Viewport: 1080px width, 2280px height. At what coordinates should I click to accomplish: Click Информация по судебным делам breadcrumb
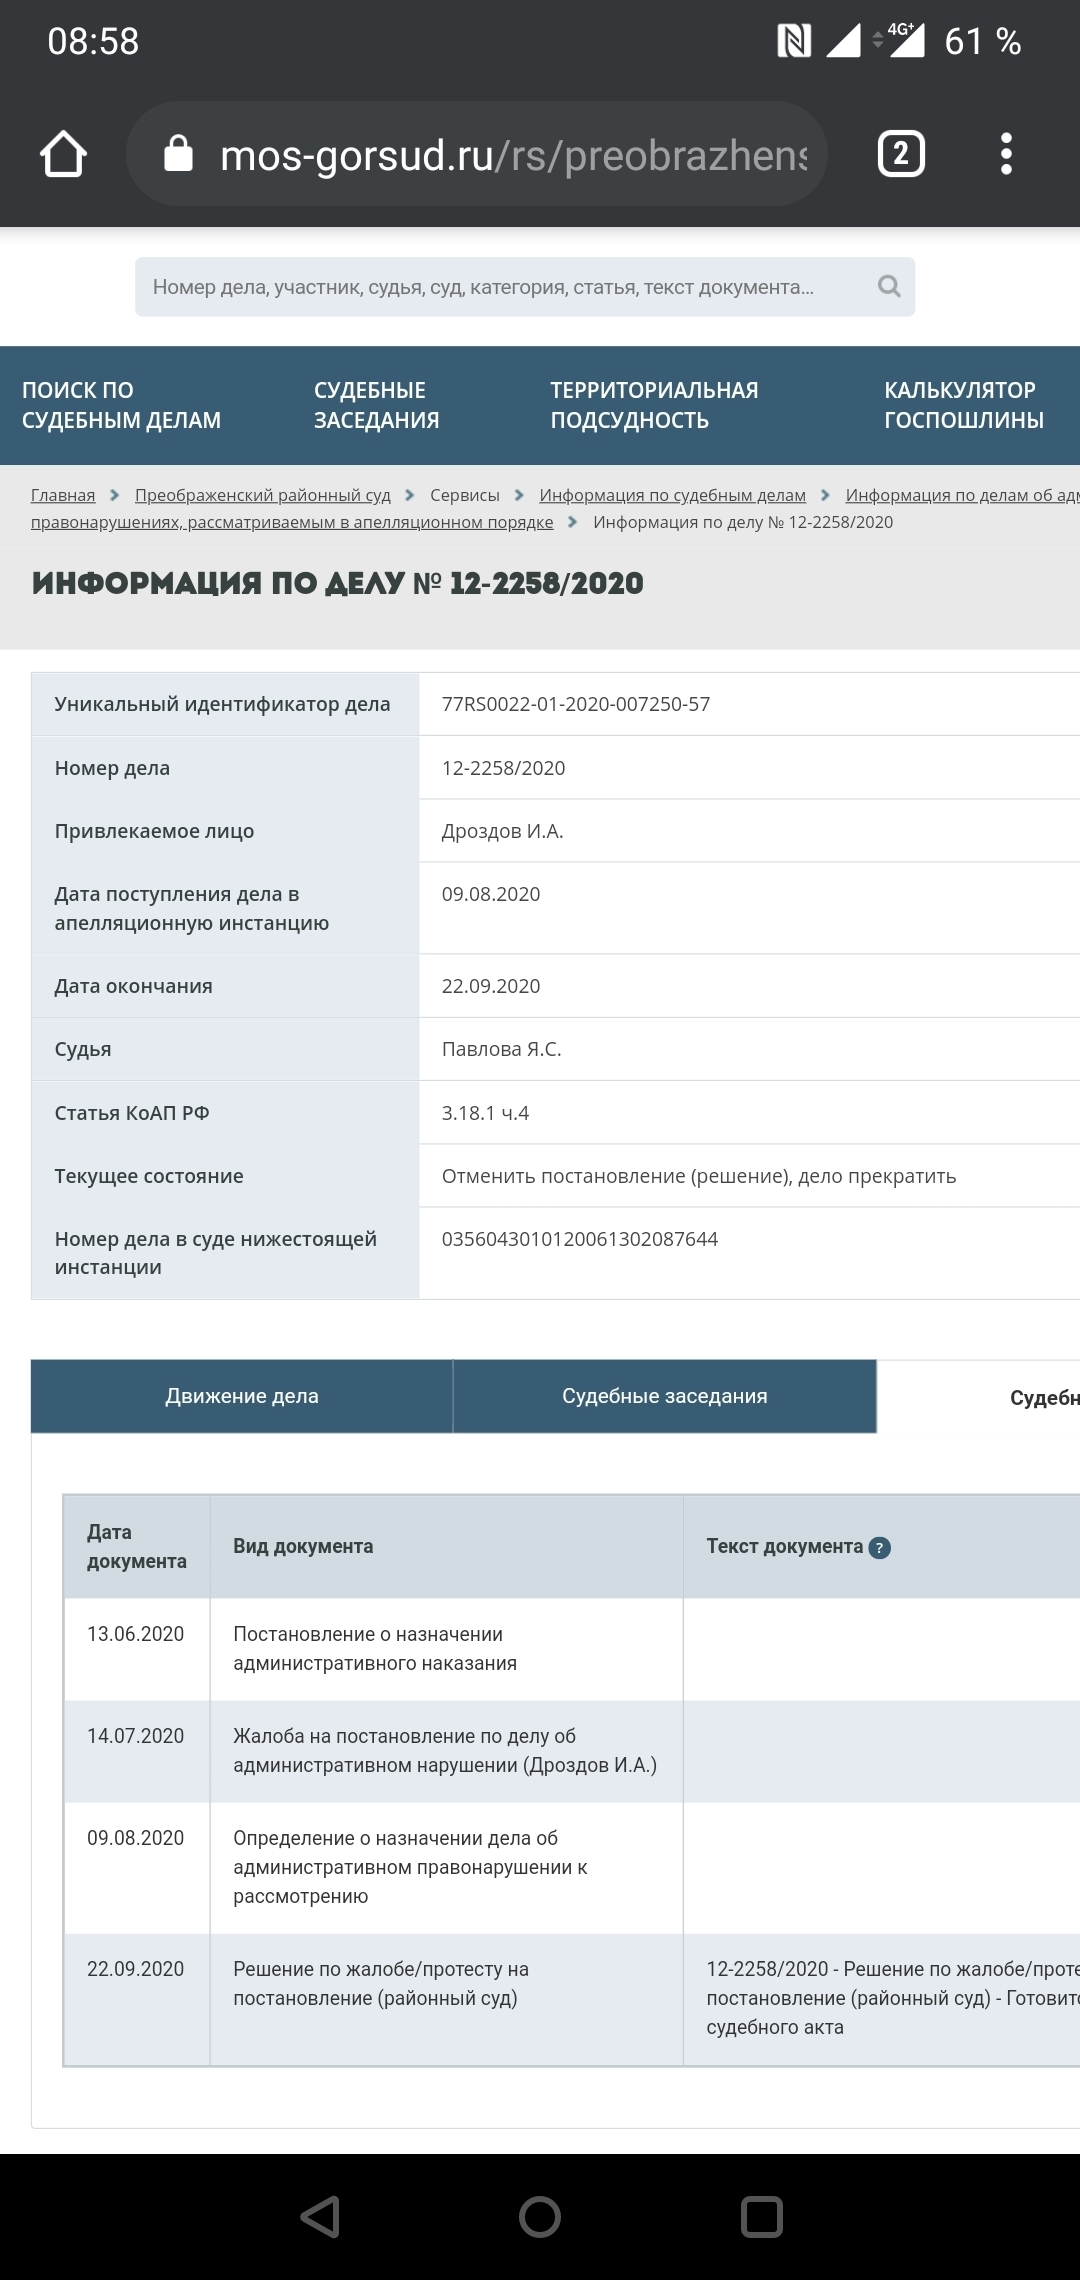pos(672,495)
